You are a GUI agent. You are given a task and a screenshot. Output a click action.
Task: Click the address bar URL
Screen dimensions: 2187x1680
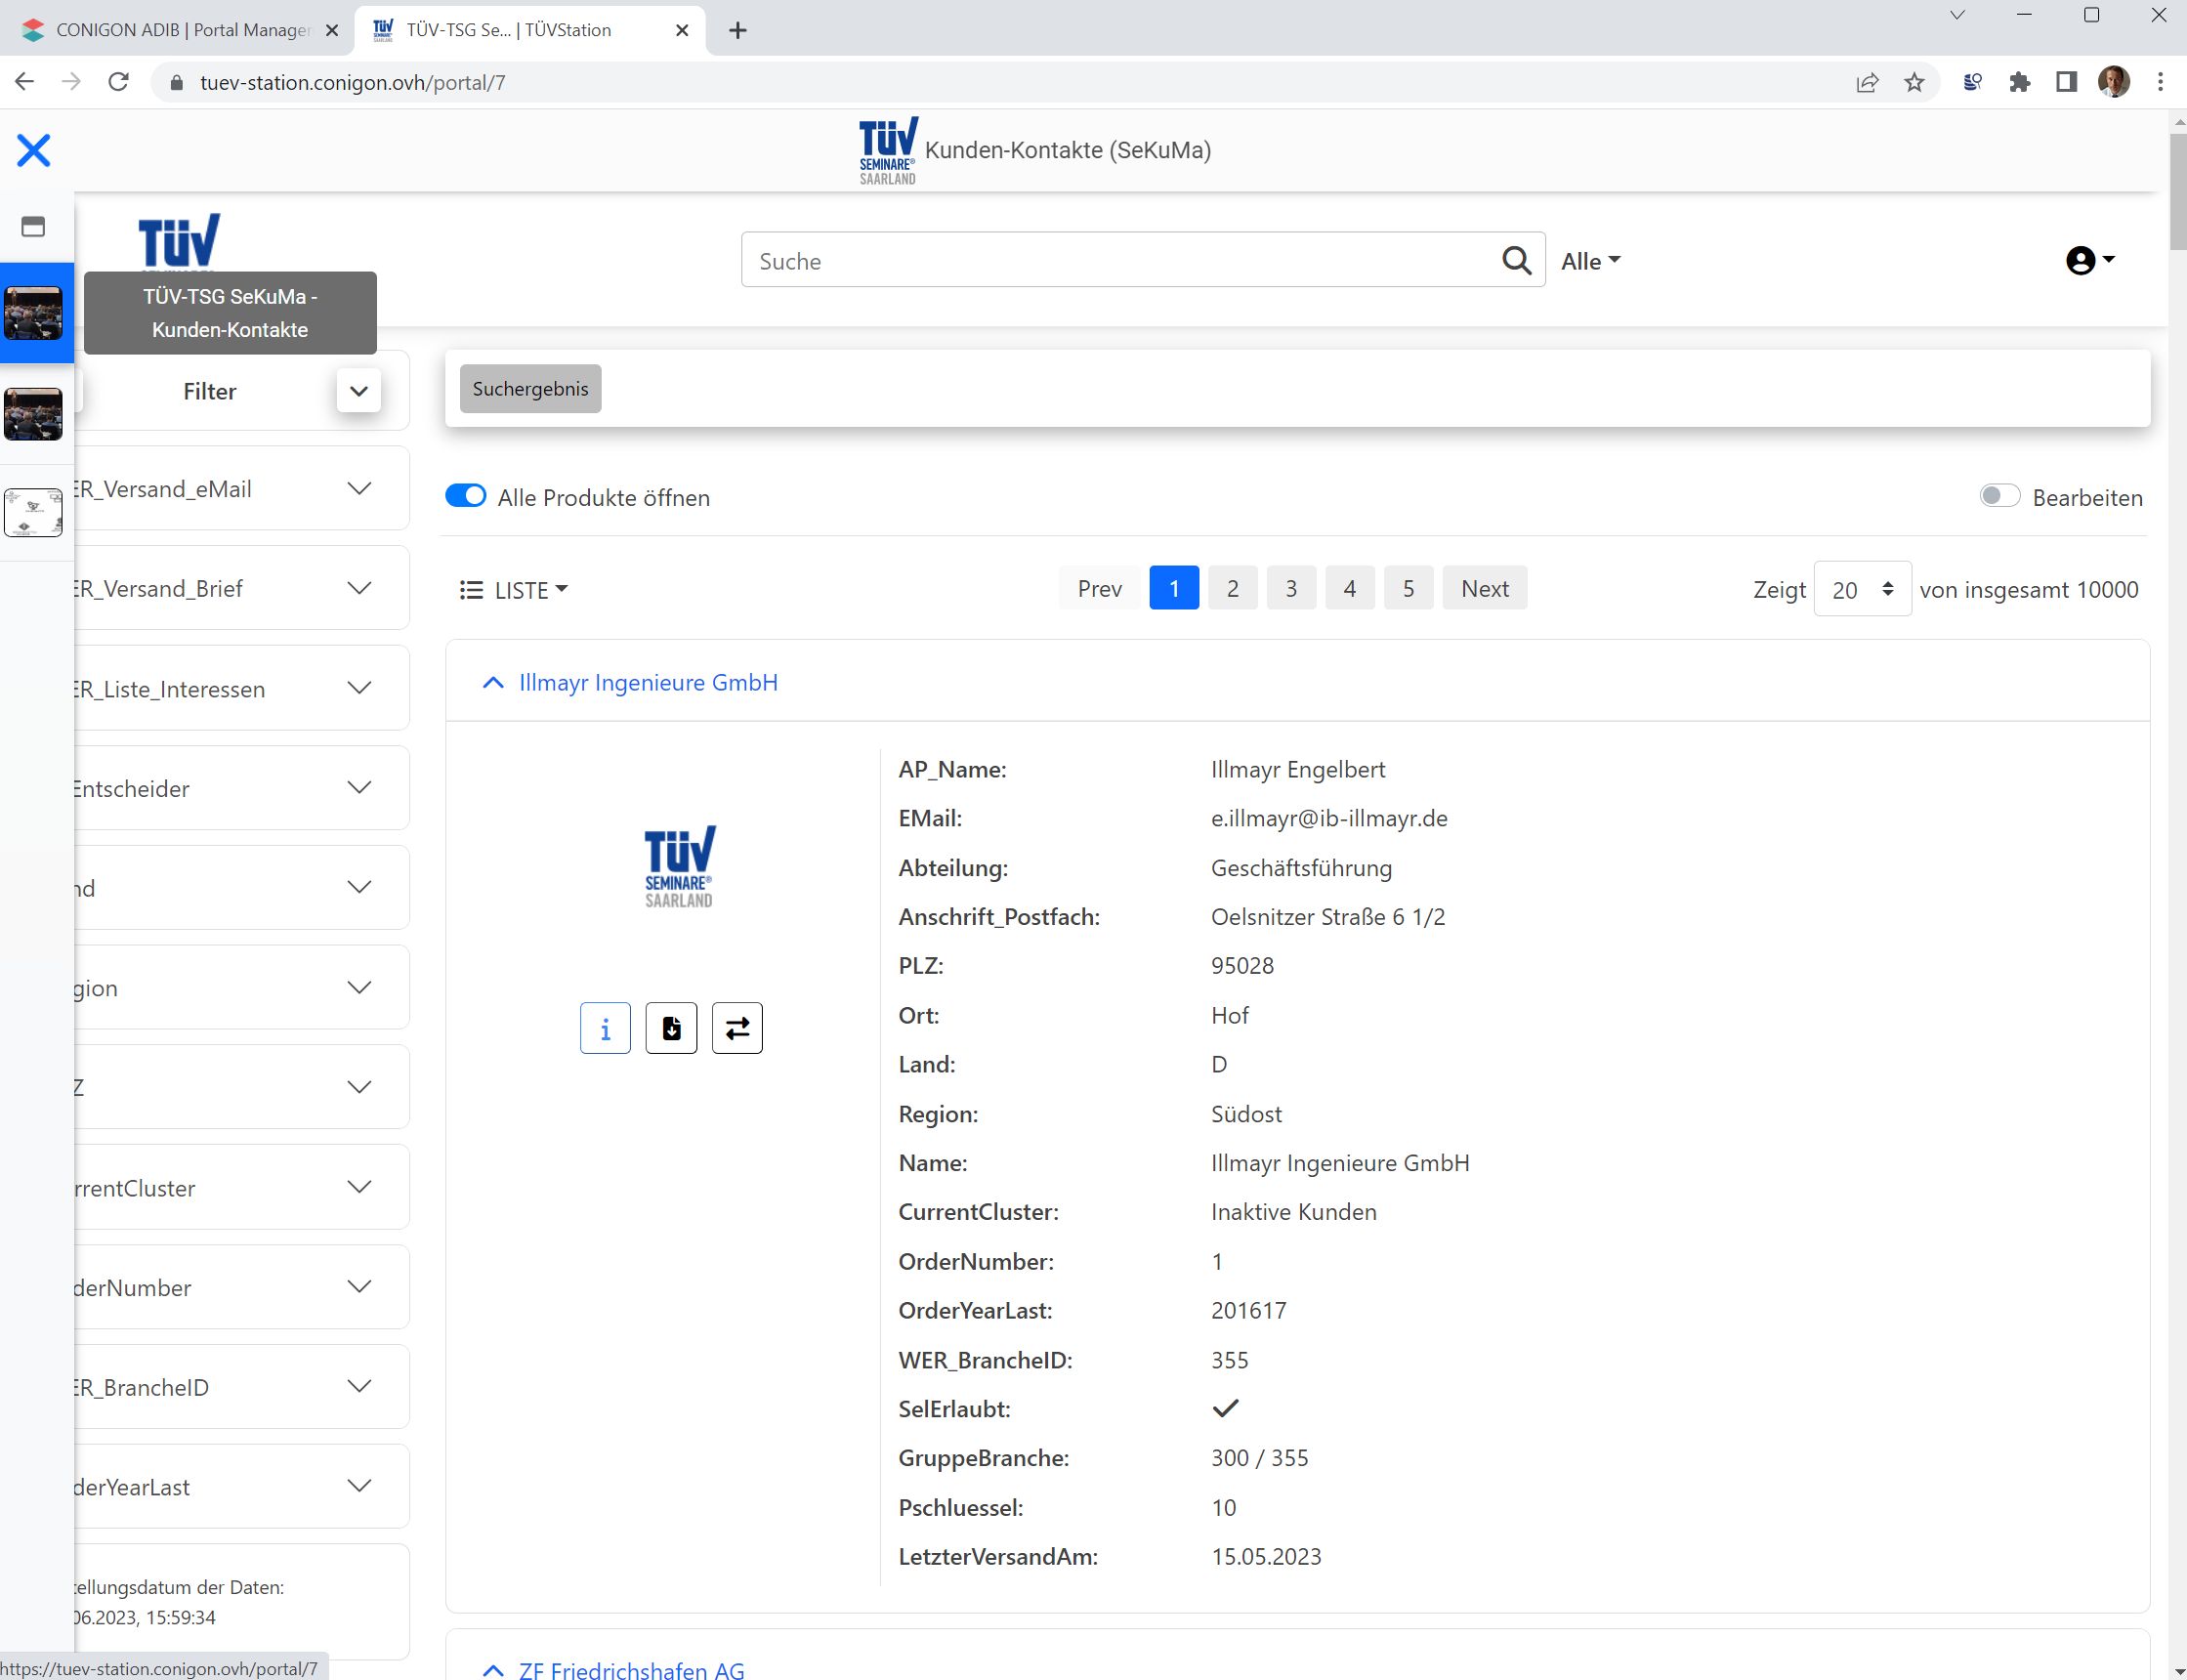352,82
